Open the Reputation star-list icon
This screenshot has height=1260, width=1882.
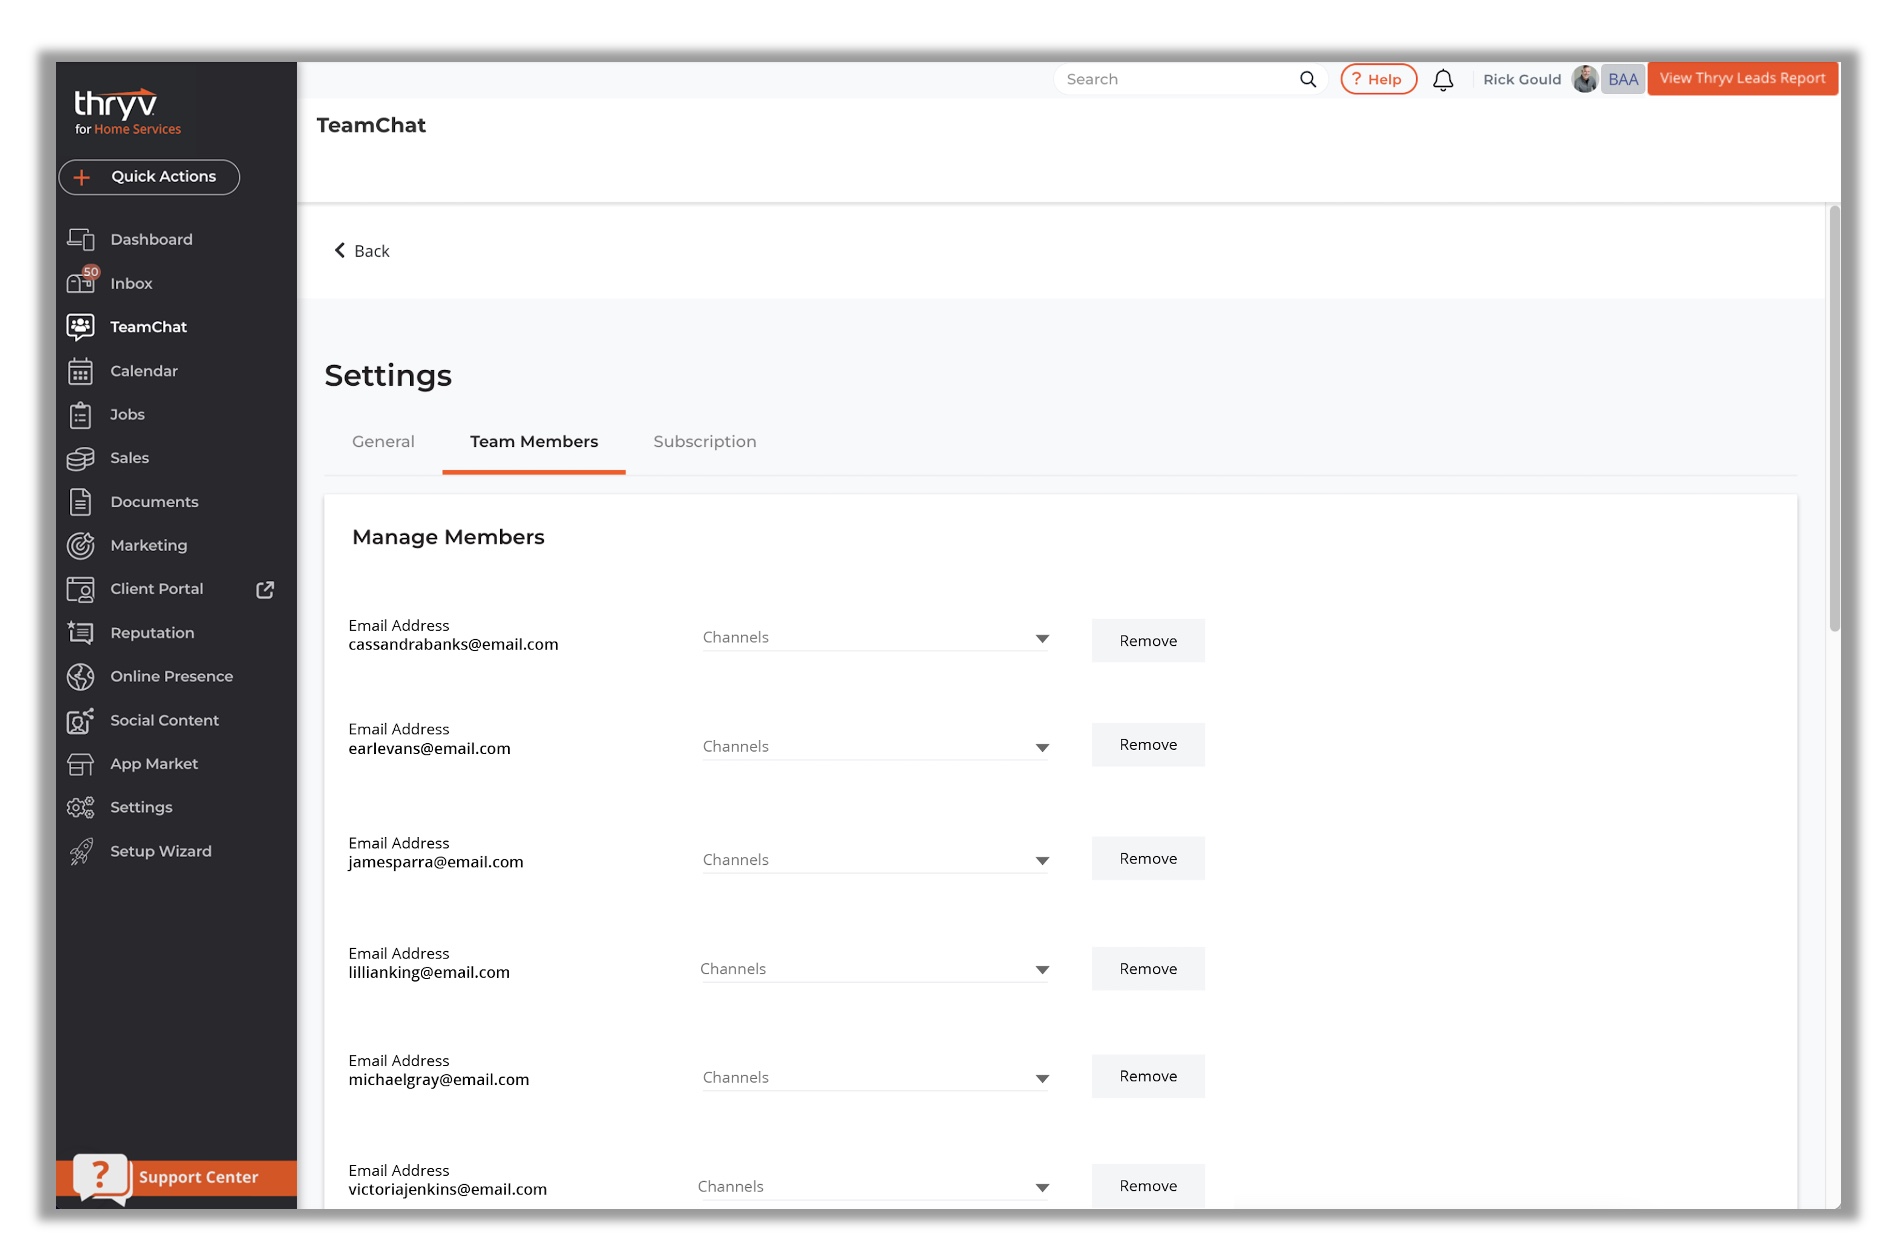click(x=80, y=632)
